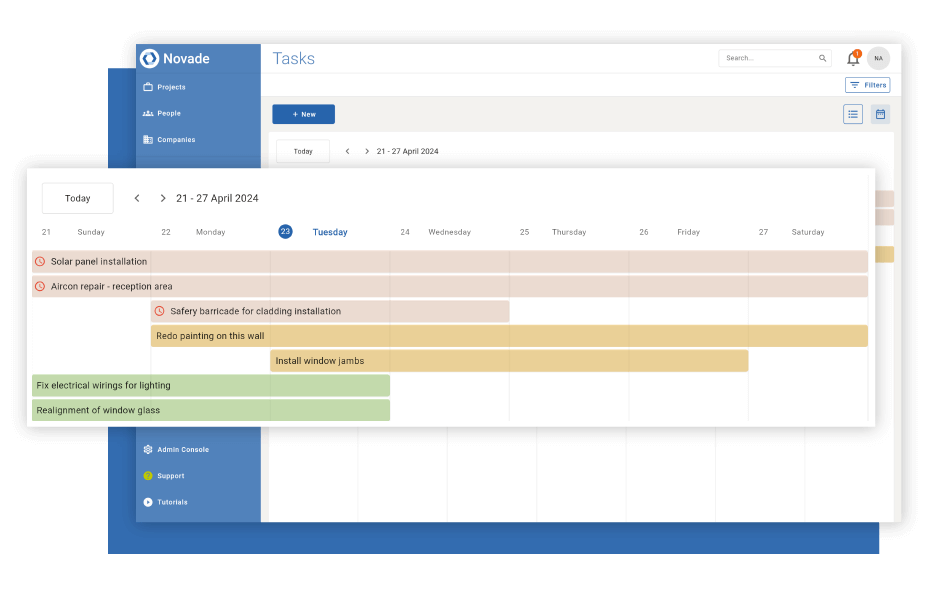Open the user menu via NA avatar
The image size is (930, 600).
878,58
